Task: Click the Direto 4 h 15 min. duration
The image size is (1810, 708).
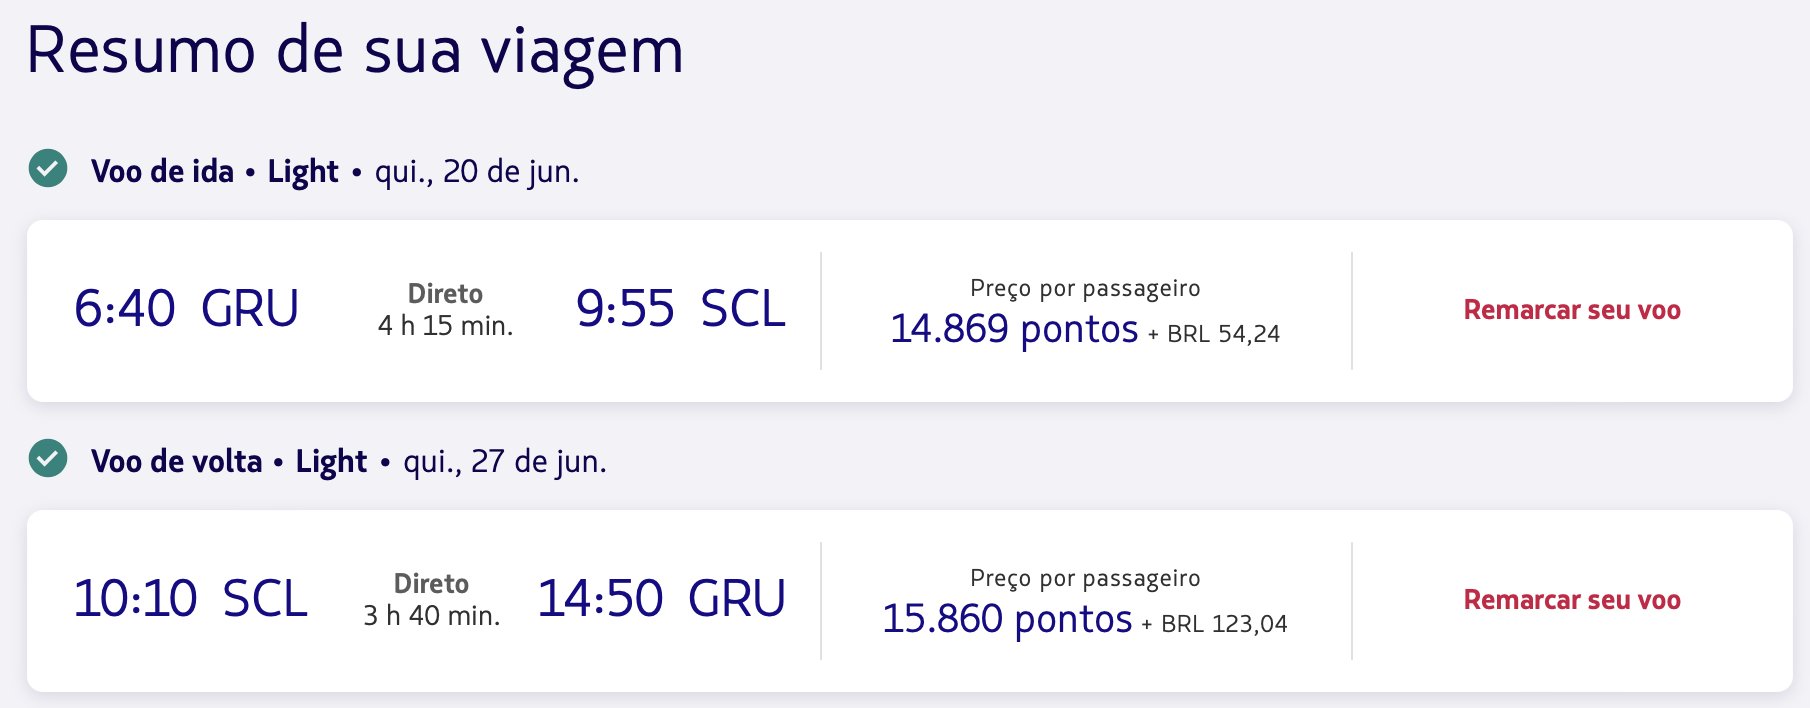Action: point(445,310)
